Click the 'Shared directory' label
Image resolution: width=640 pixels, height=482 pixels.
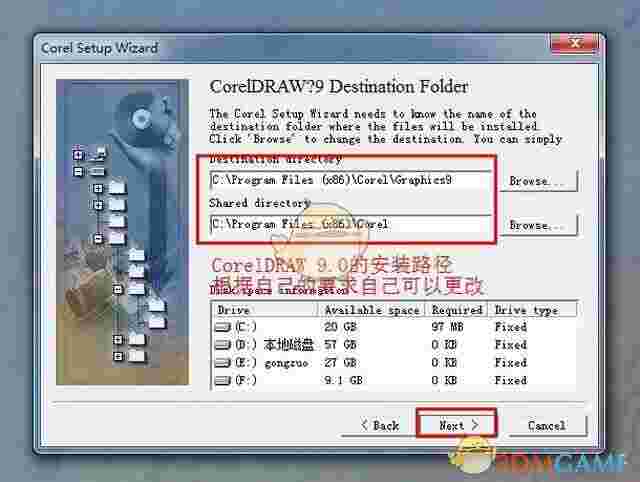click(x=260, y=203)
